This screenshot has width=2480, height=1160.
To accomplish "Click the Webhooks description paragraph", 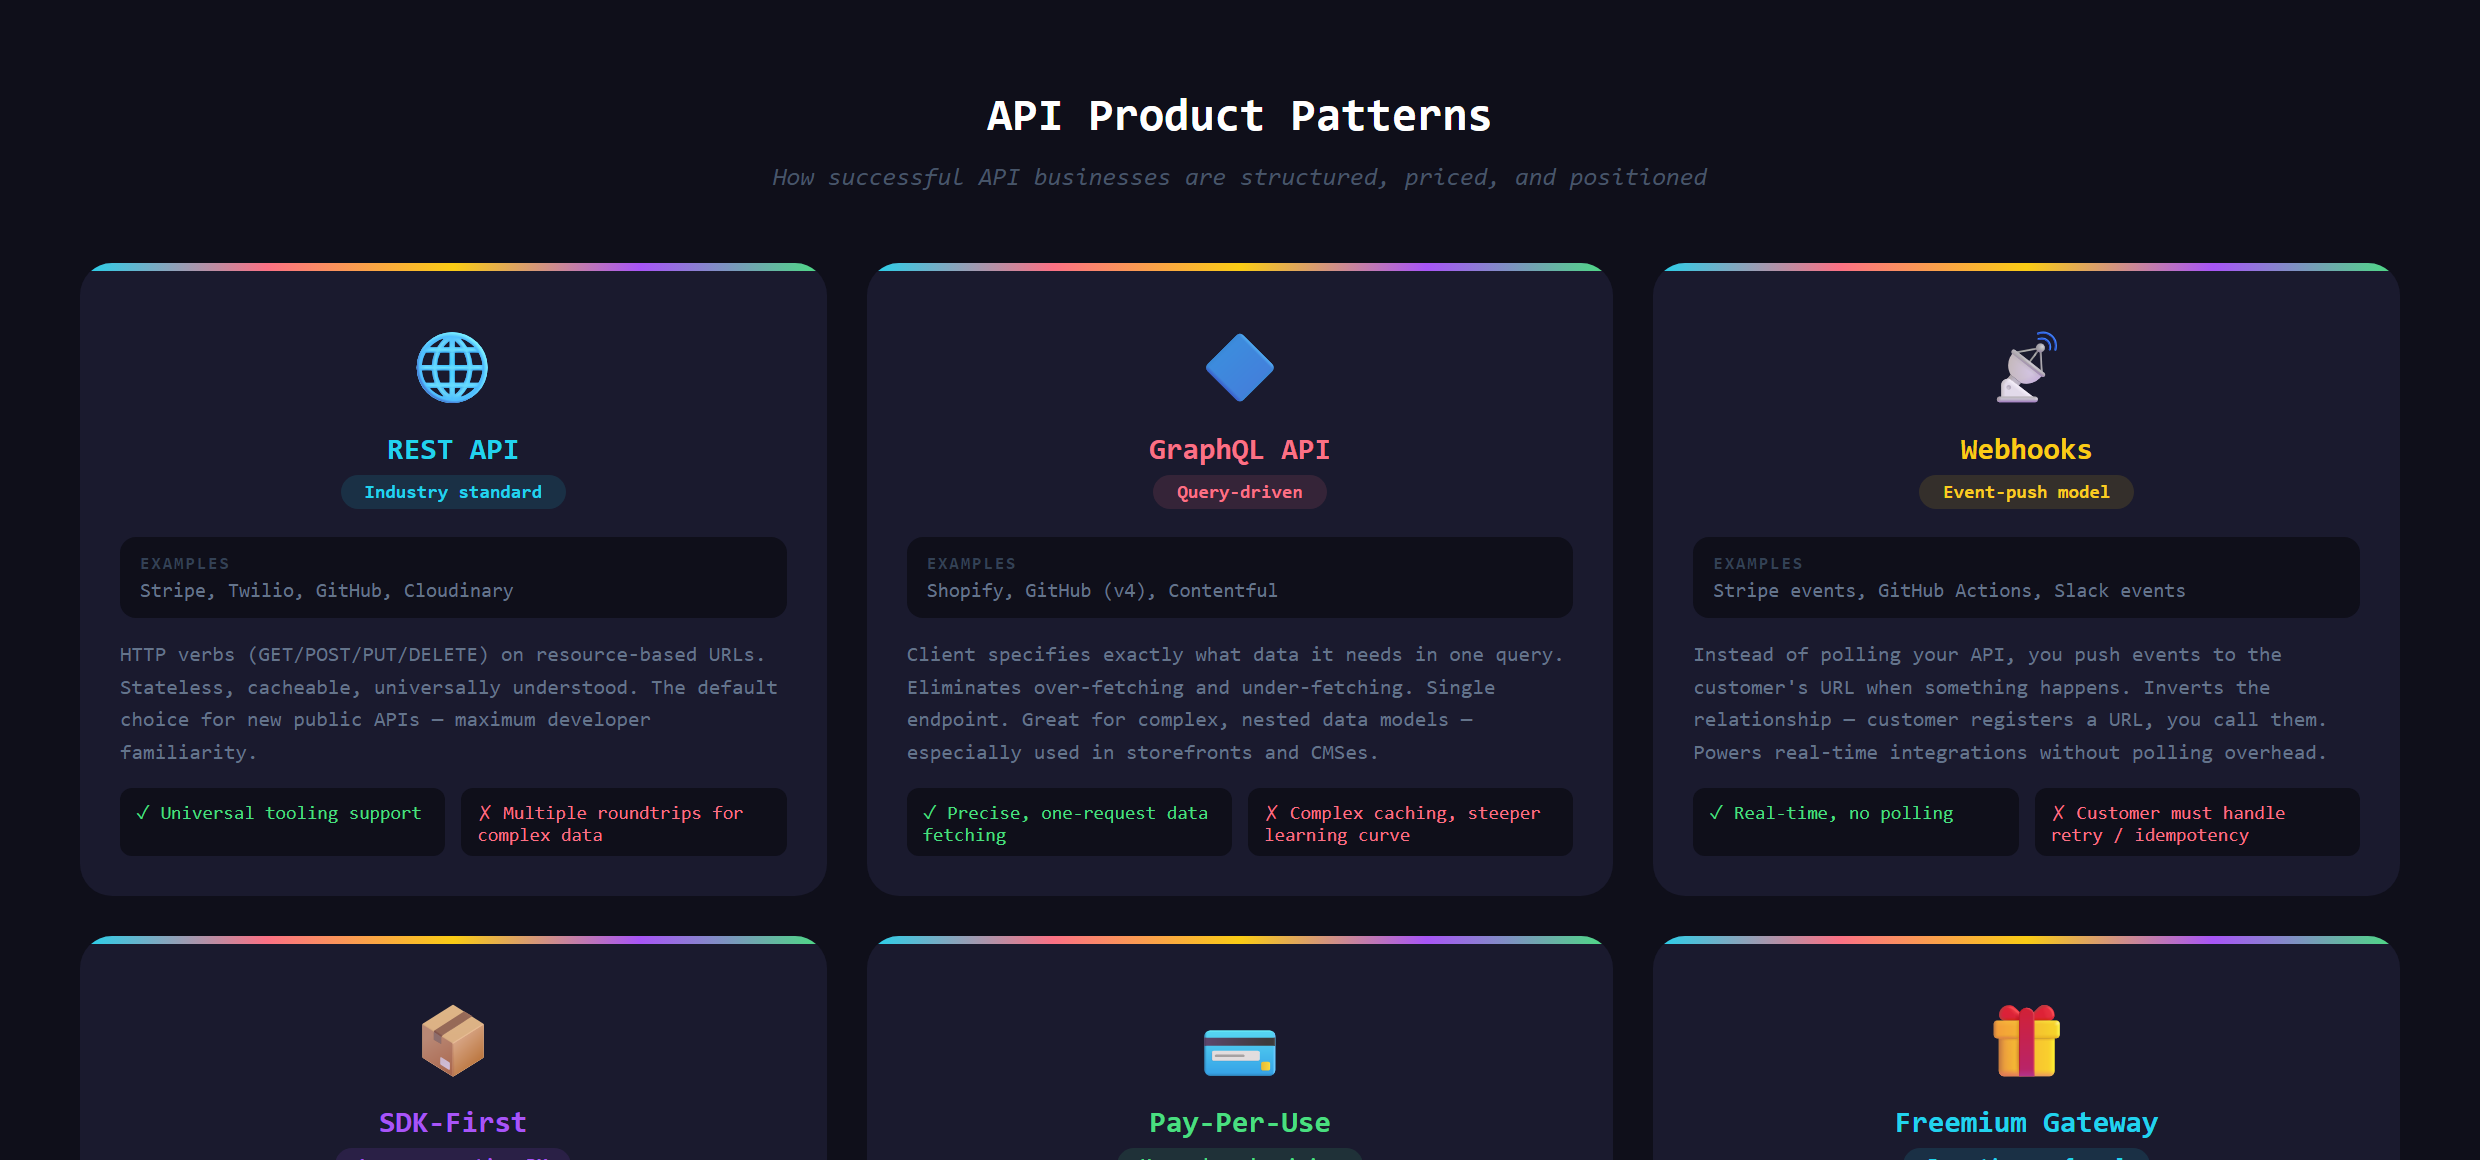I will 2026,704.
